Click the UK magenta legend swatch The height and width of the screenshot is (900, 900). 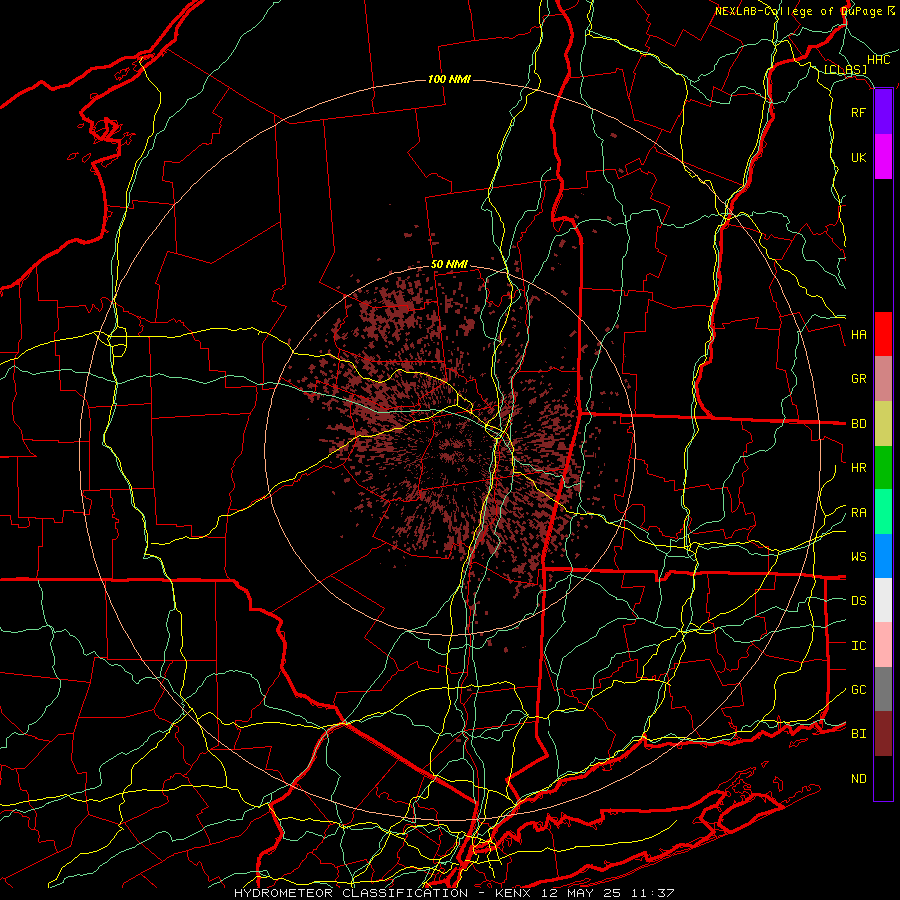pyautogui.click(x=883, y=157)
